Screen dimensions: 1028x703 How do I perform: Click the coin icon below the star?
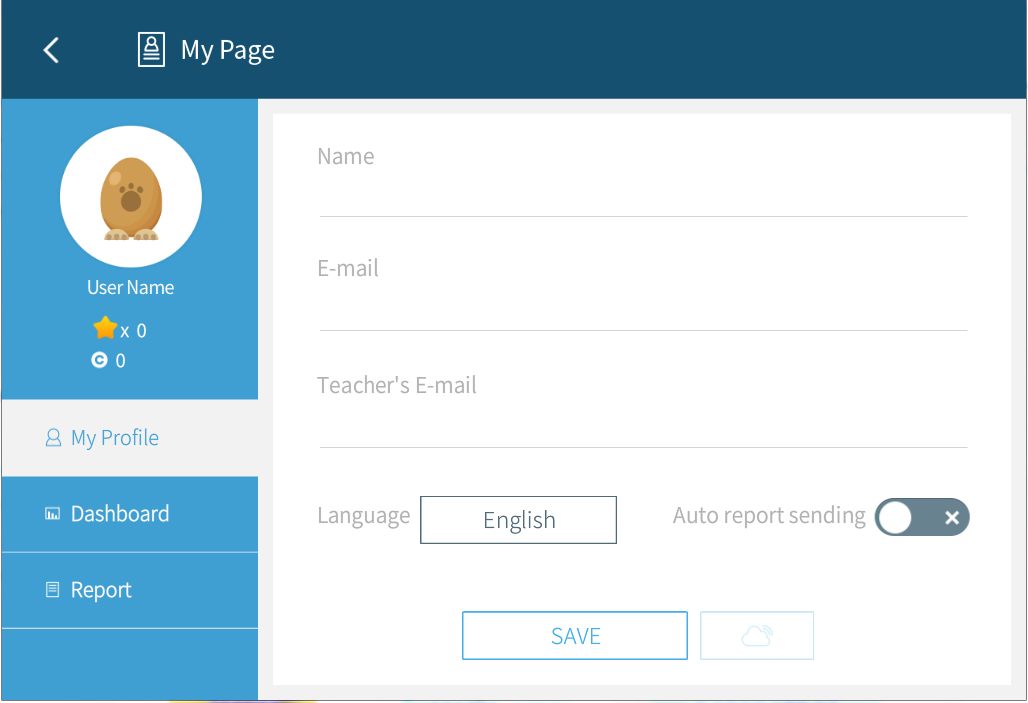click(99, 360)
